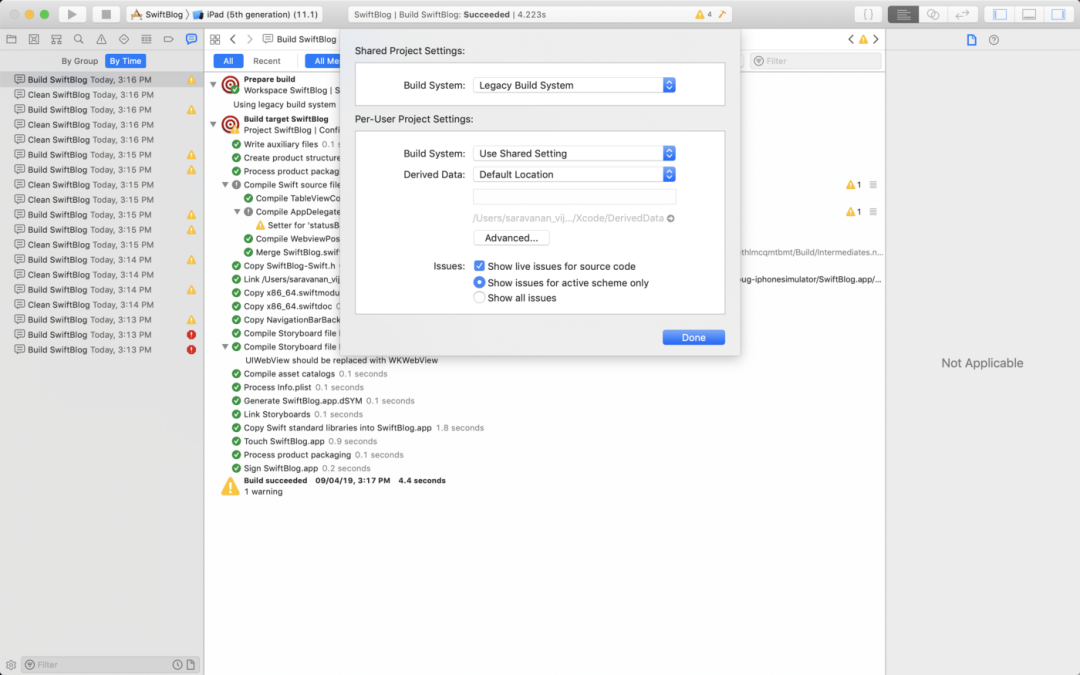Select the Assistant editor icon
This screenshot has height=675, width=1080.
933,14
